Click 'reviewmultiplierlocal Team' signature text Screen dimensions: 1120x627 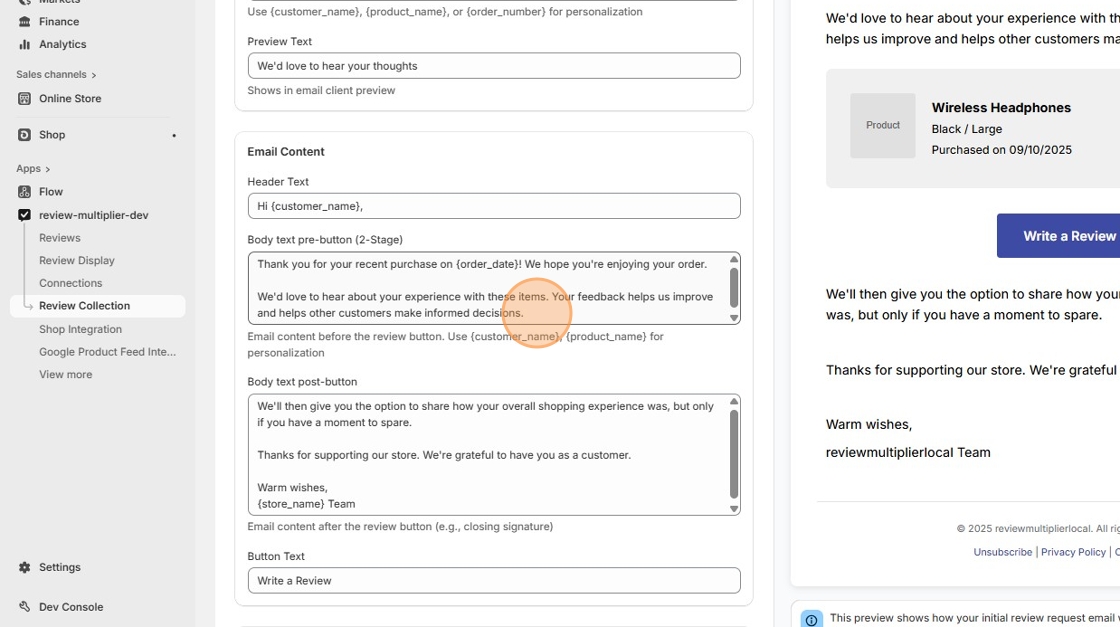point(908,452)
